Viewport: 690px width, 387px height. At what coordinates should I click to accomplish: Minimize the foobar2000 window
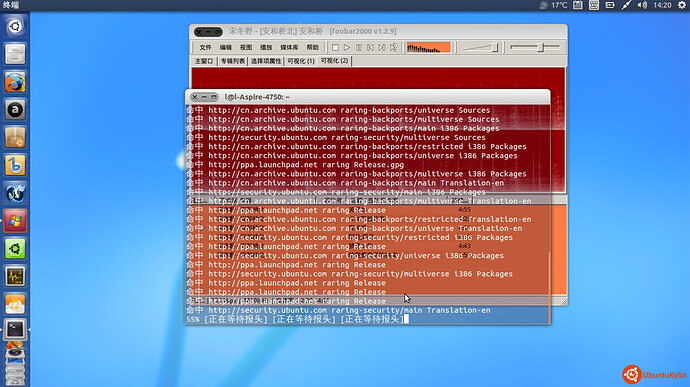(x=208, y=32)
